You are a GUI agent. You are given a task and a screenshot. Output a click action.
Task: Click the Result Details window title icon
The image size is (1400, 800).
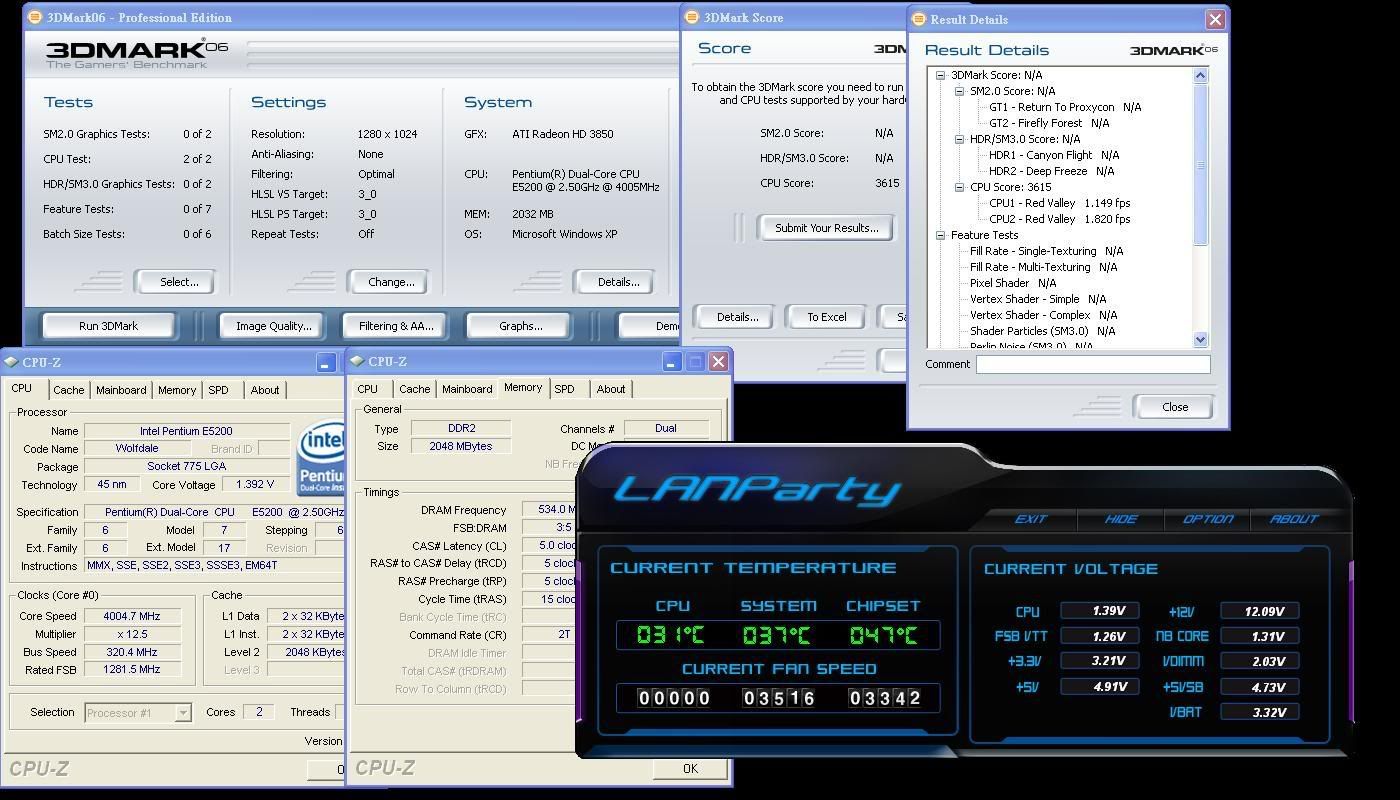(x=918, y=18)
